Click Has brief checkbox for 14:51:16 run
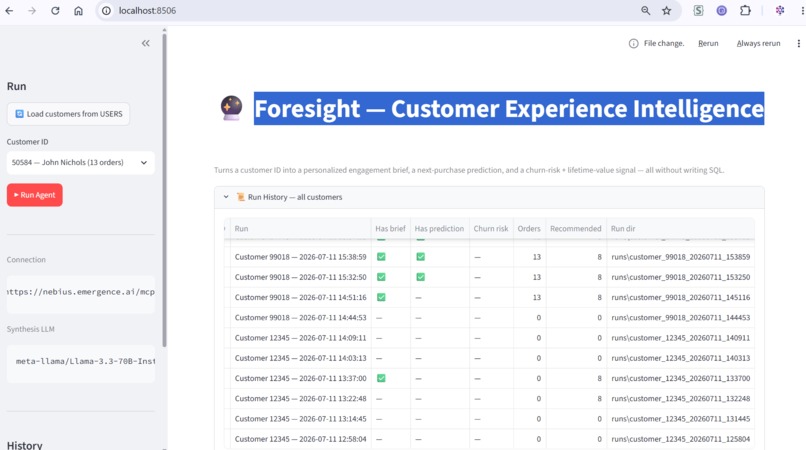This screenshot has width=806, height=450. click(381, 297)
